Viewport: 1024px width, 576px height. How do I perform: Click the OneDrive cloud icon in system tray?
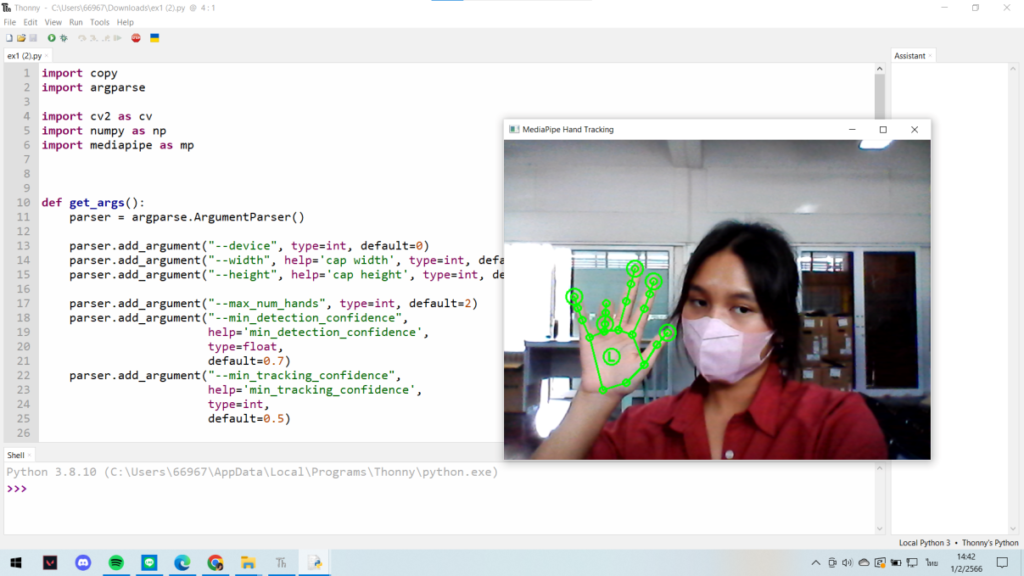[863, 562]
